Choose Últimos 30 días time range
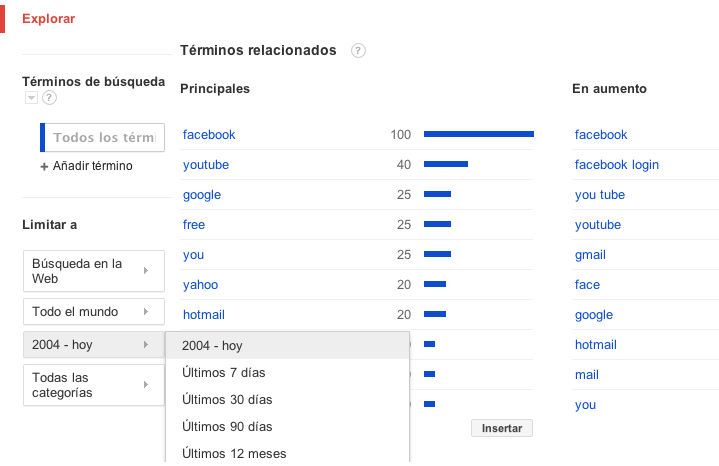 (x=227, y=400)
